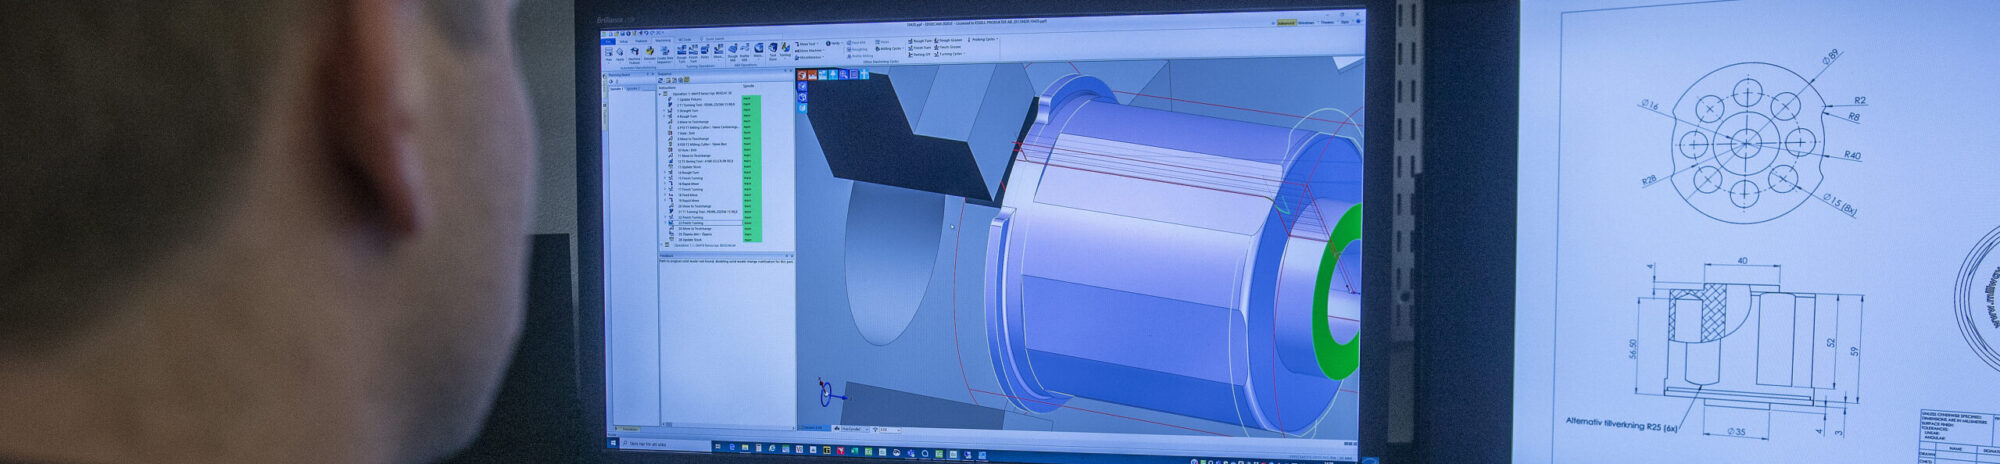Select the '10 Hole / Drill' instruction
This screenshot has height=464, width=2000.
[x=688, y=149]
